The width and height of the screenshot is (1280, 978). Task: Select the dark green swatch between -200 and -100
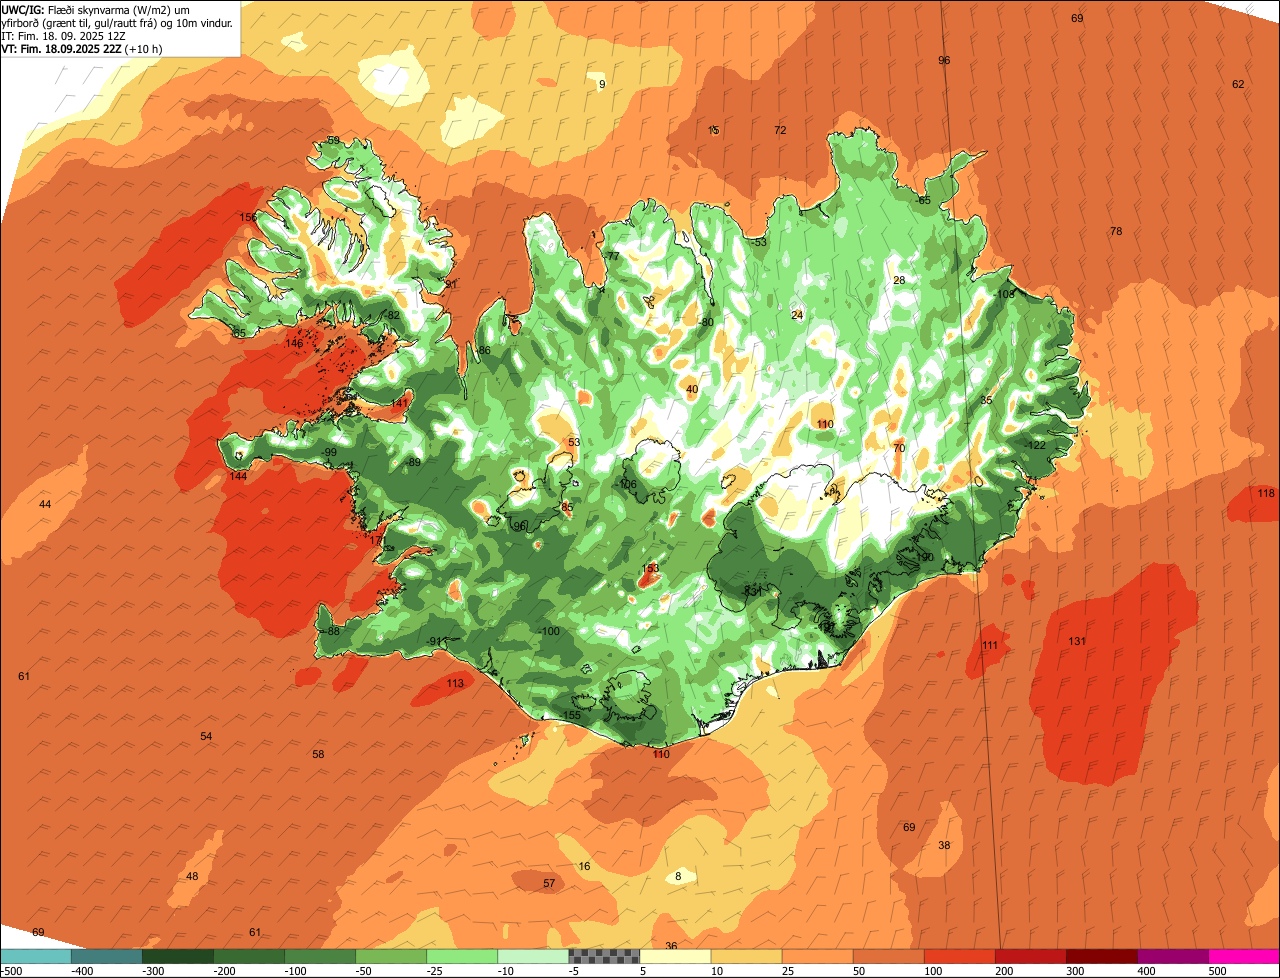click(250, 956)
